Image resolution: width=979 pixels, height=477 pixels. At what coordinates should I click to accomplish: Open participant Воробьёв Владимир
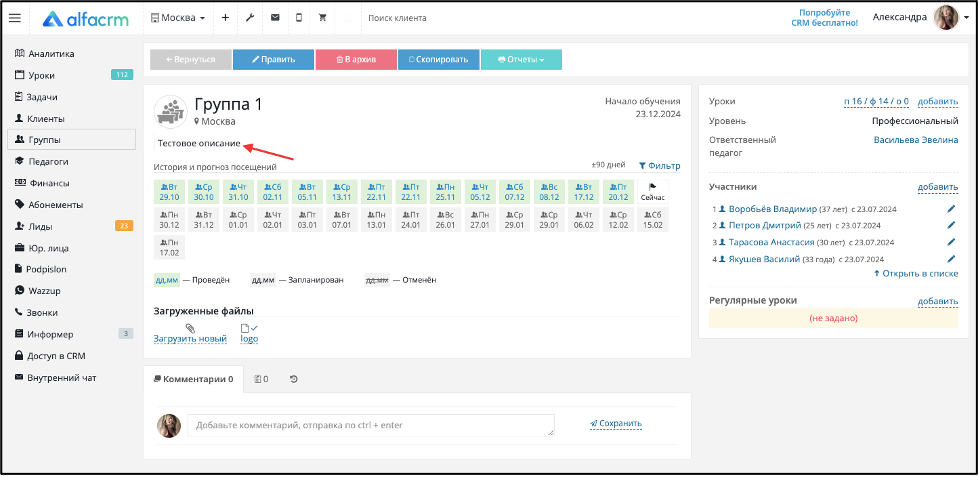(772, 209)
